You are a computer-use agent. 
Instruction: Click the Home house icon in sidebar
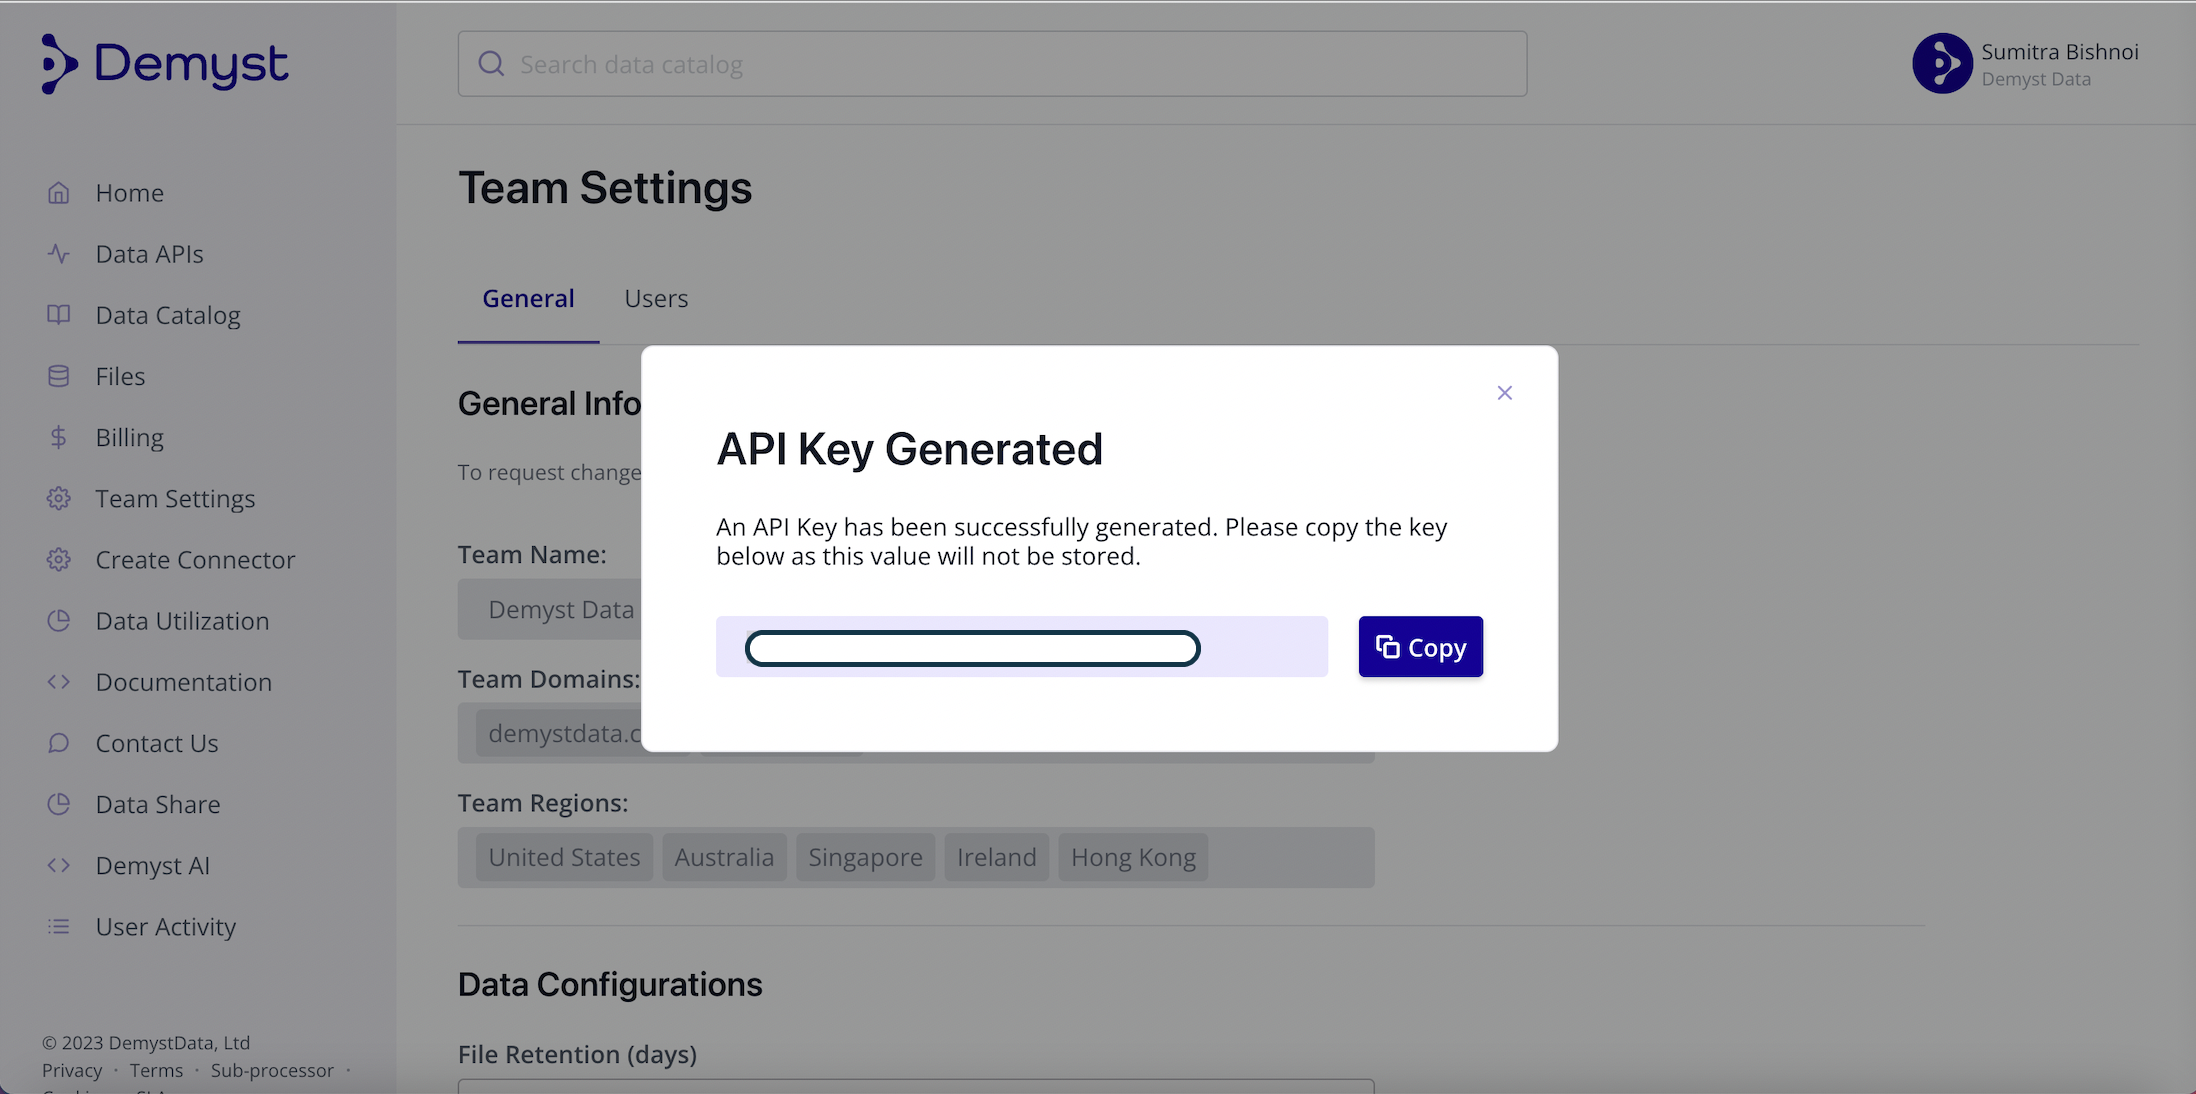(59, 193)
